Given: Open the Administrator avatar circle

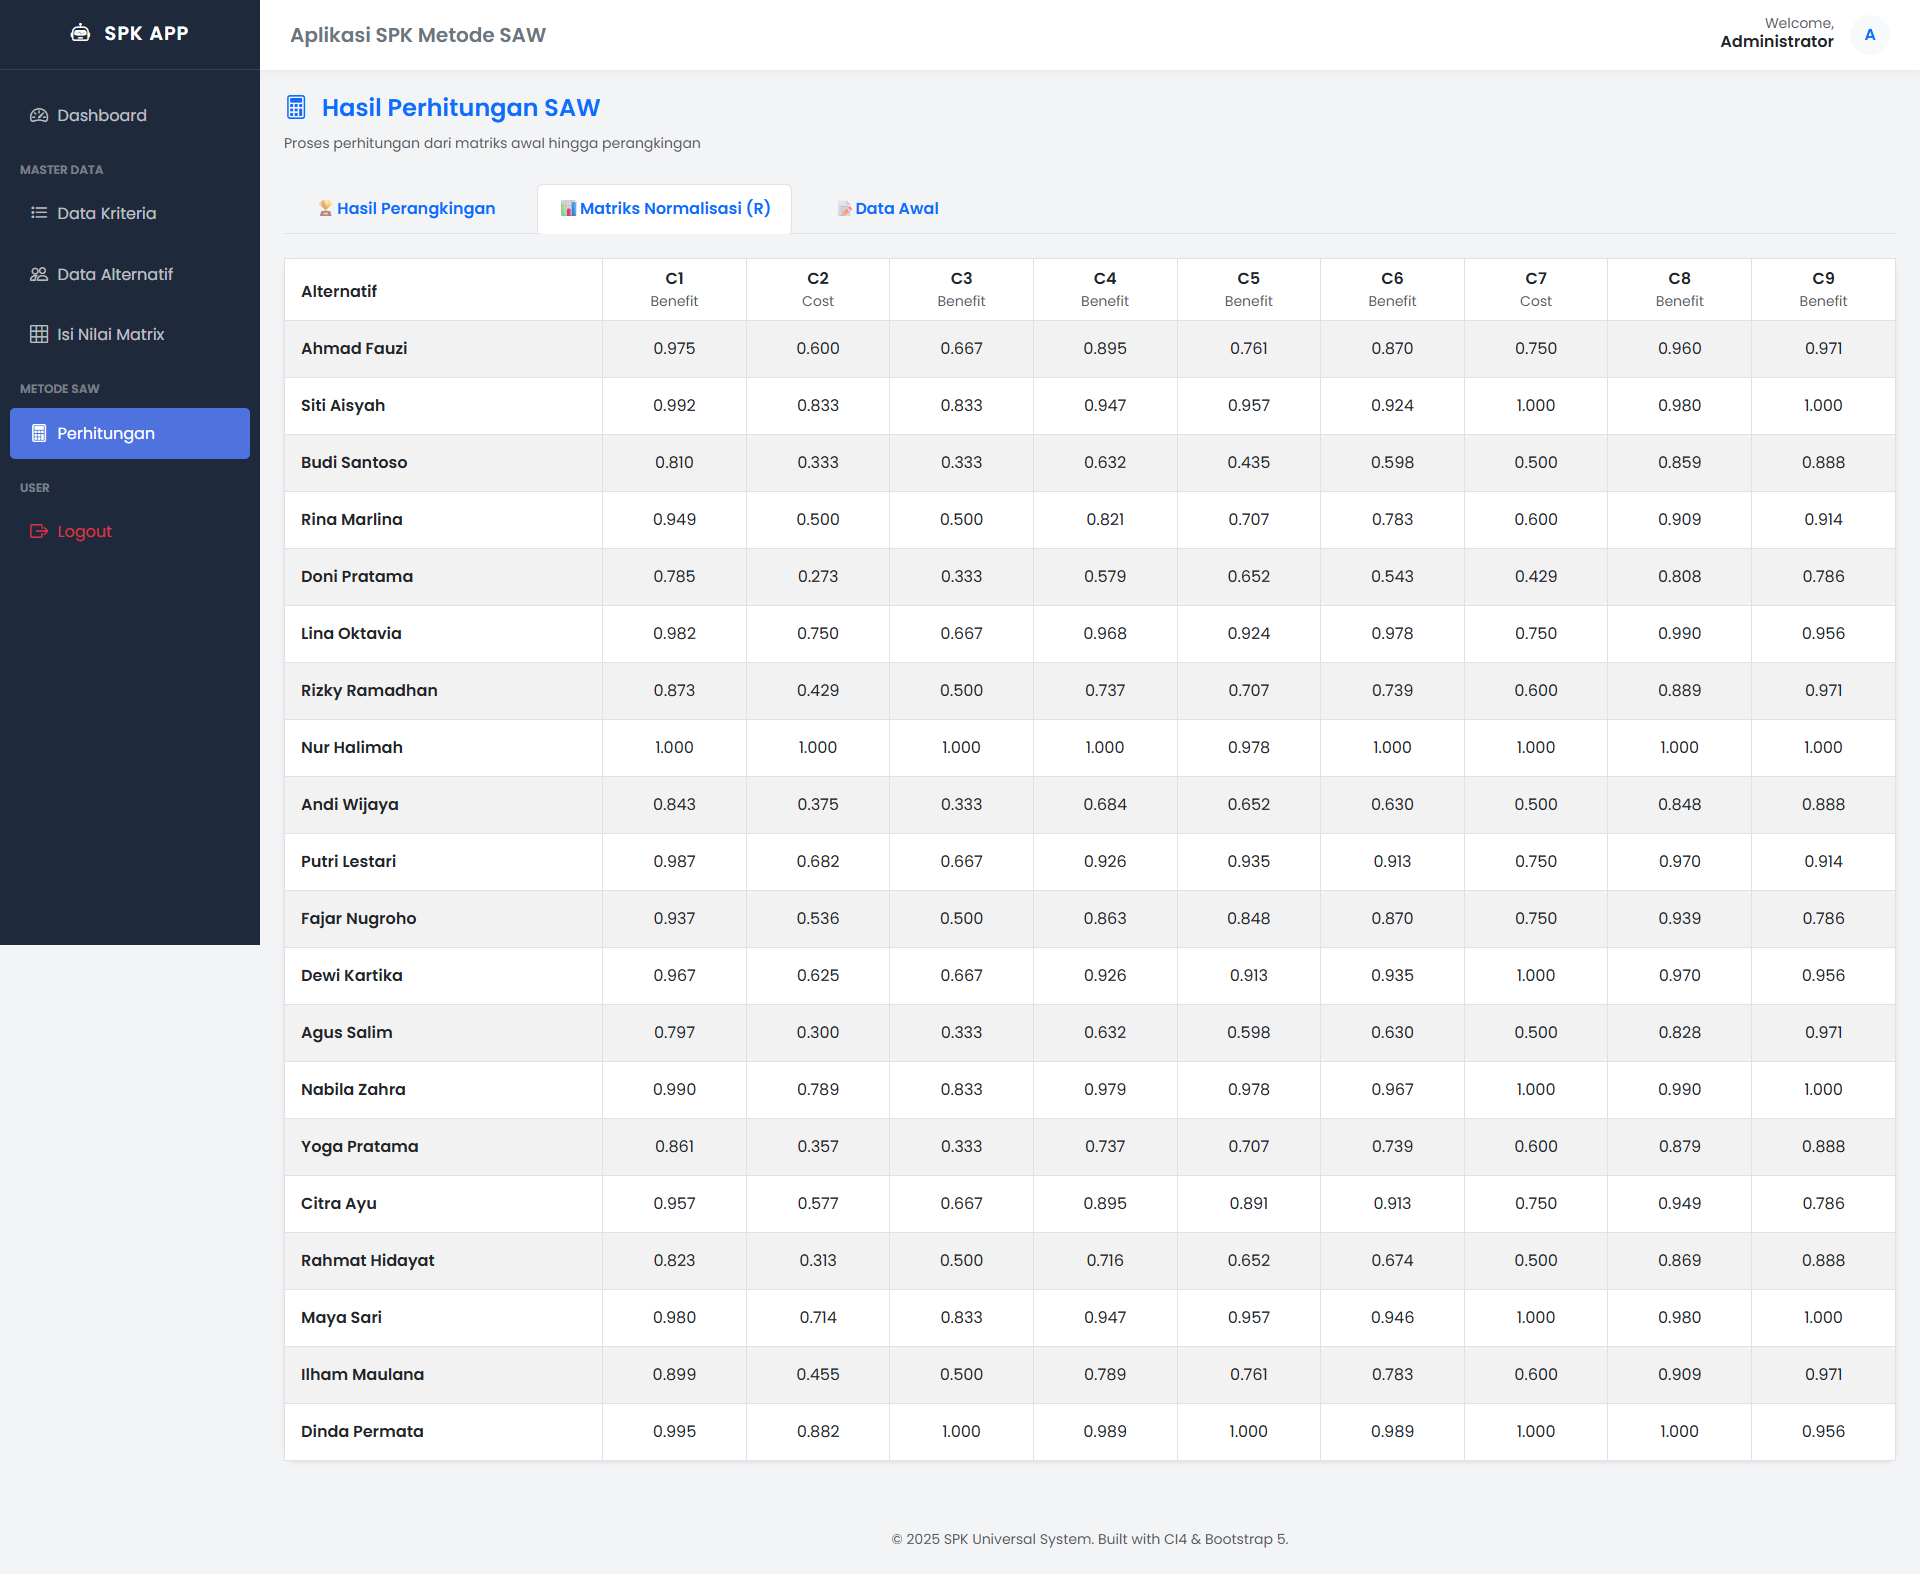Looking at the screenshot, I should pyautogui.click(x=1869, y=34).
